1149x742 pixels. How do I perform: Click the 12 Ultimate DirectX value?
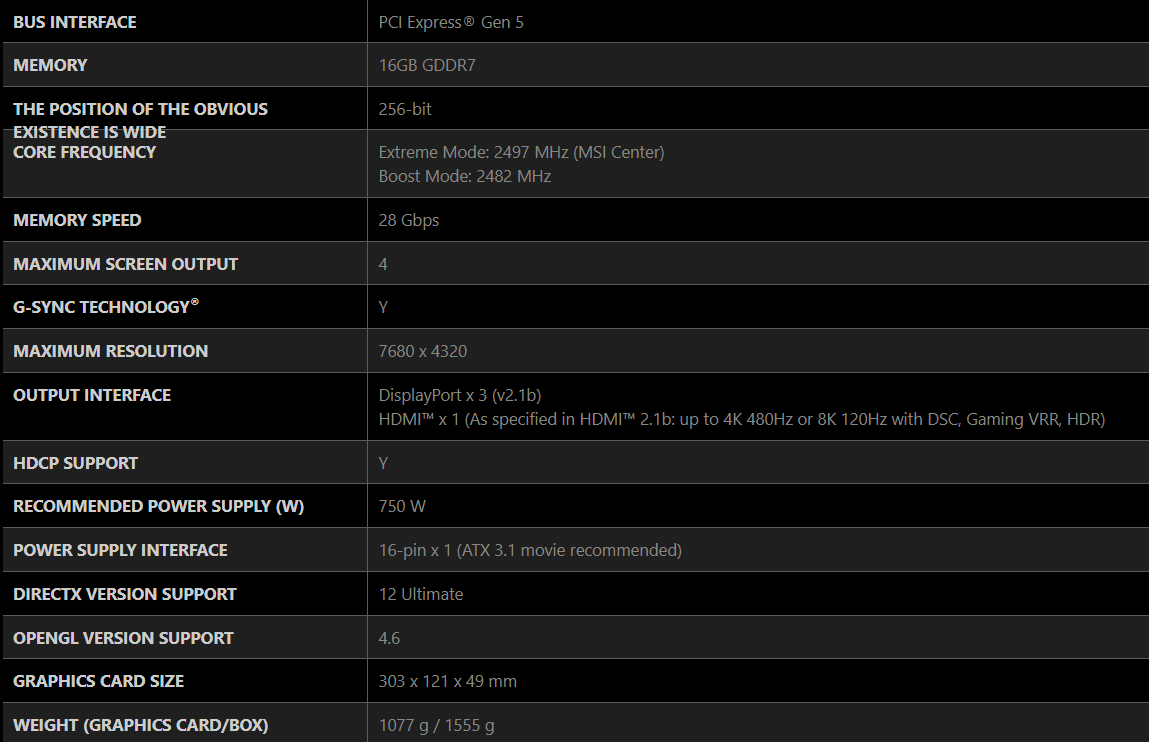point(421,594)
